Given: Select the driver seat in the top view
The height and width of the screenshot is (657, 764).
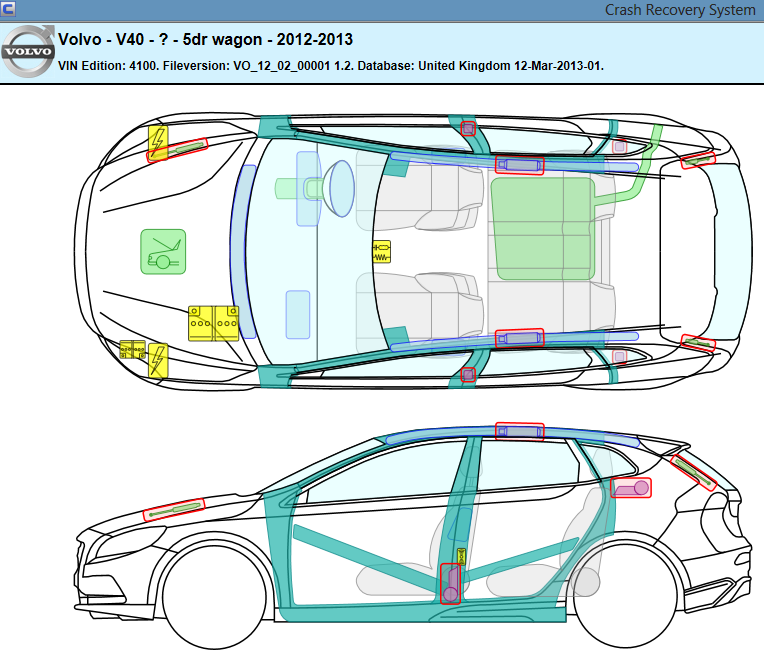Looking at the screenshot, I should [420, 190].
